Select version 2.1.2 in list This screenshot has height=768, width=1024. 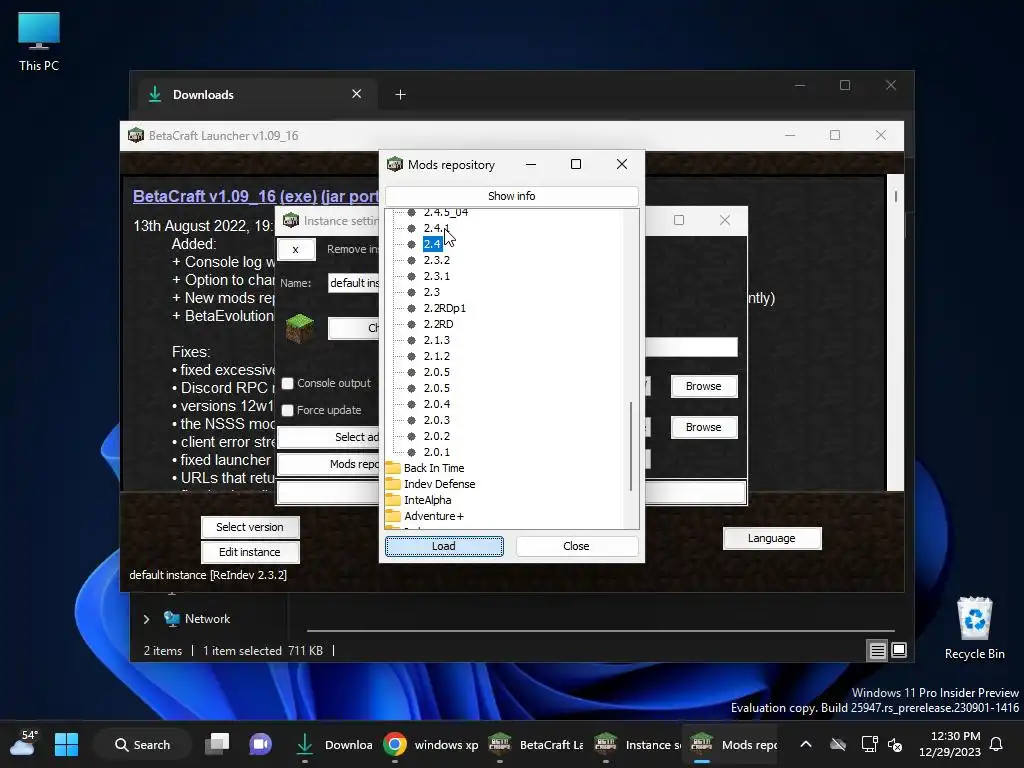tap(437, 356)
